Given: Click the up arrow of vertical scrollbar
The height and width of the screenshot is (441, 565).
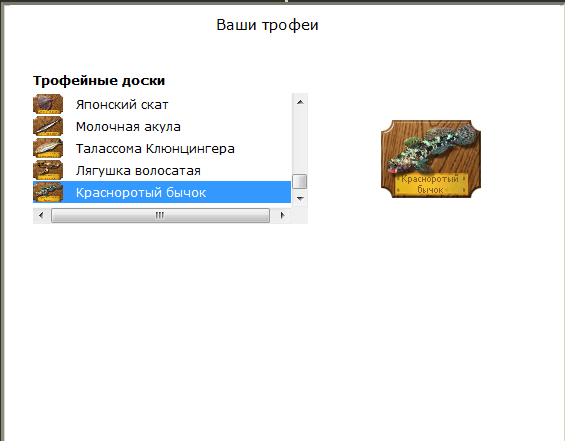Looking at the screenshot, I should (300, 102).
